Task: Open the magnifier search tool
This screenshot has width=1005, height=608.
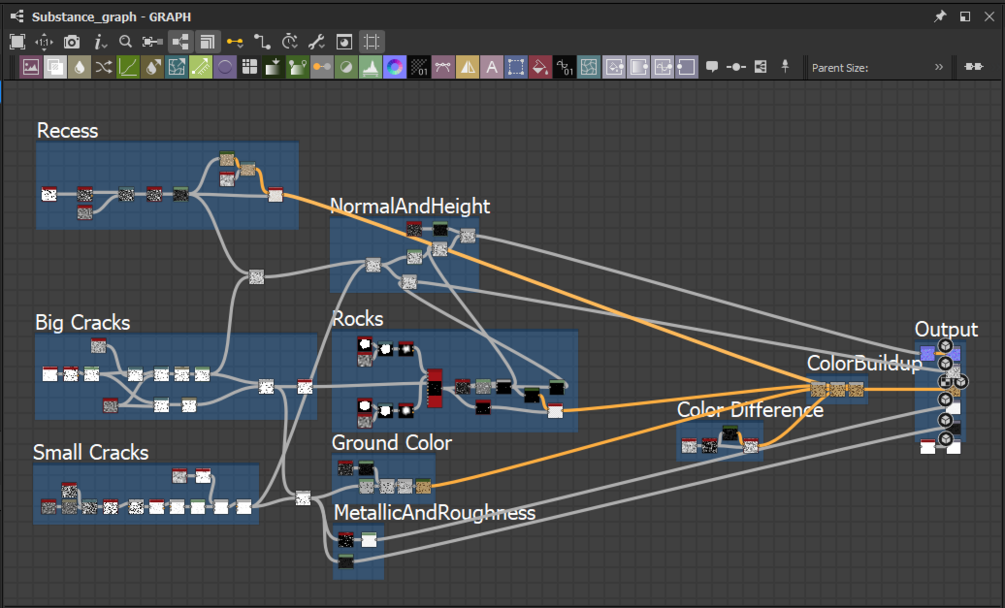Action: pos(126,42)
